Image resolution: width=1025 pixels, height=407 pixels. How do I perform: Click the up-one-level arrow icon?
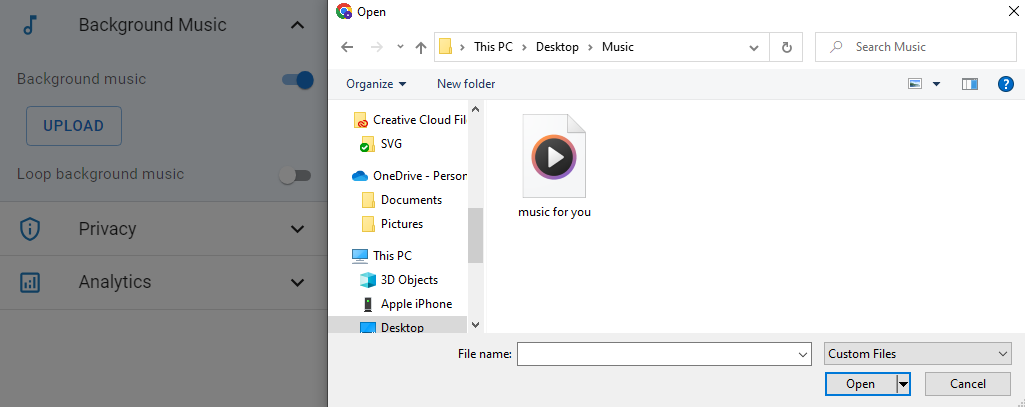pos(421,47)
